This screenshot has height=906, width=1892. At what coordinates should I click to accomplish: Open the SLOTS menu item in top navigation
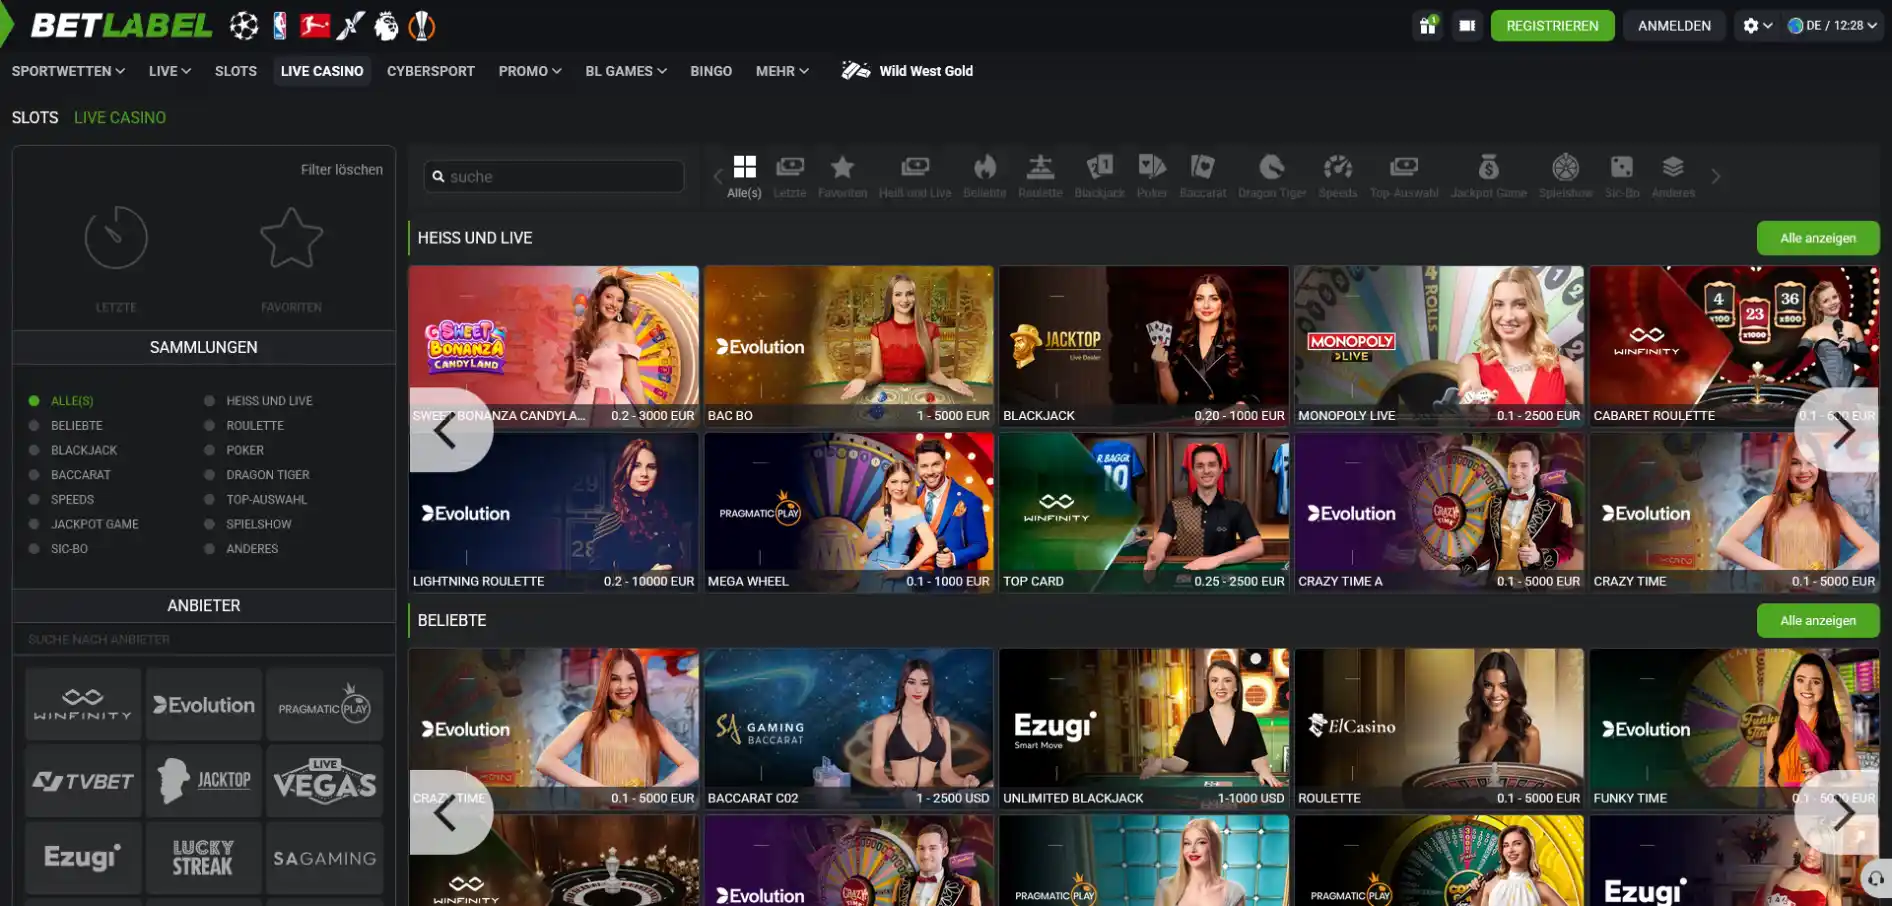click(x=236, y=71)
